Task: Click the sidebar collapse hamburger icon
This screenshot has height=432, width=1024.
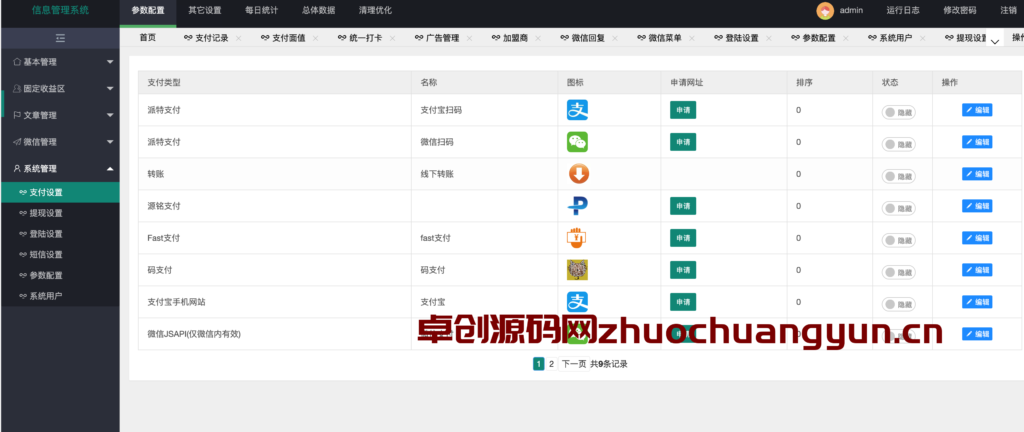Action: tap(60, 38)
